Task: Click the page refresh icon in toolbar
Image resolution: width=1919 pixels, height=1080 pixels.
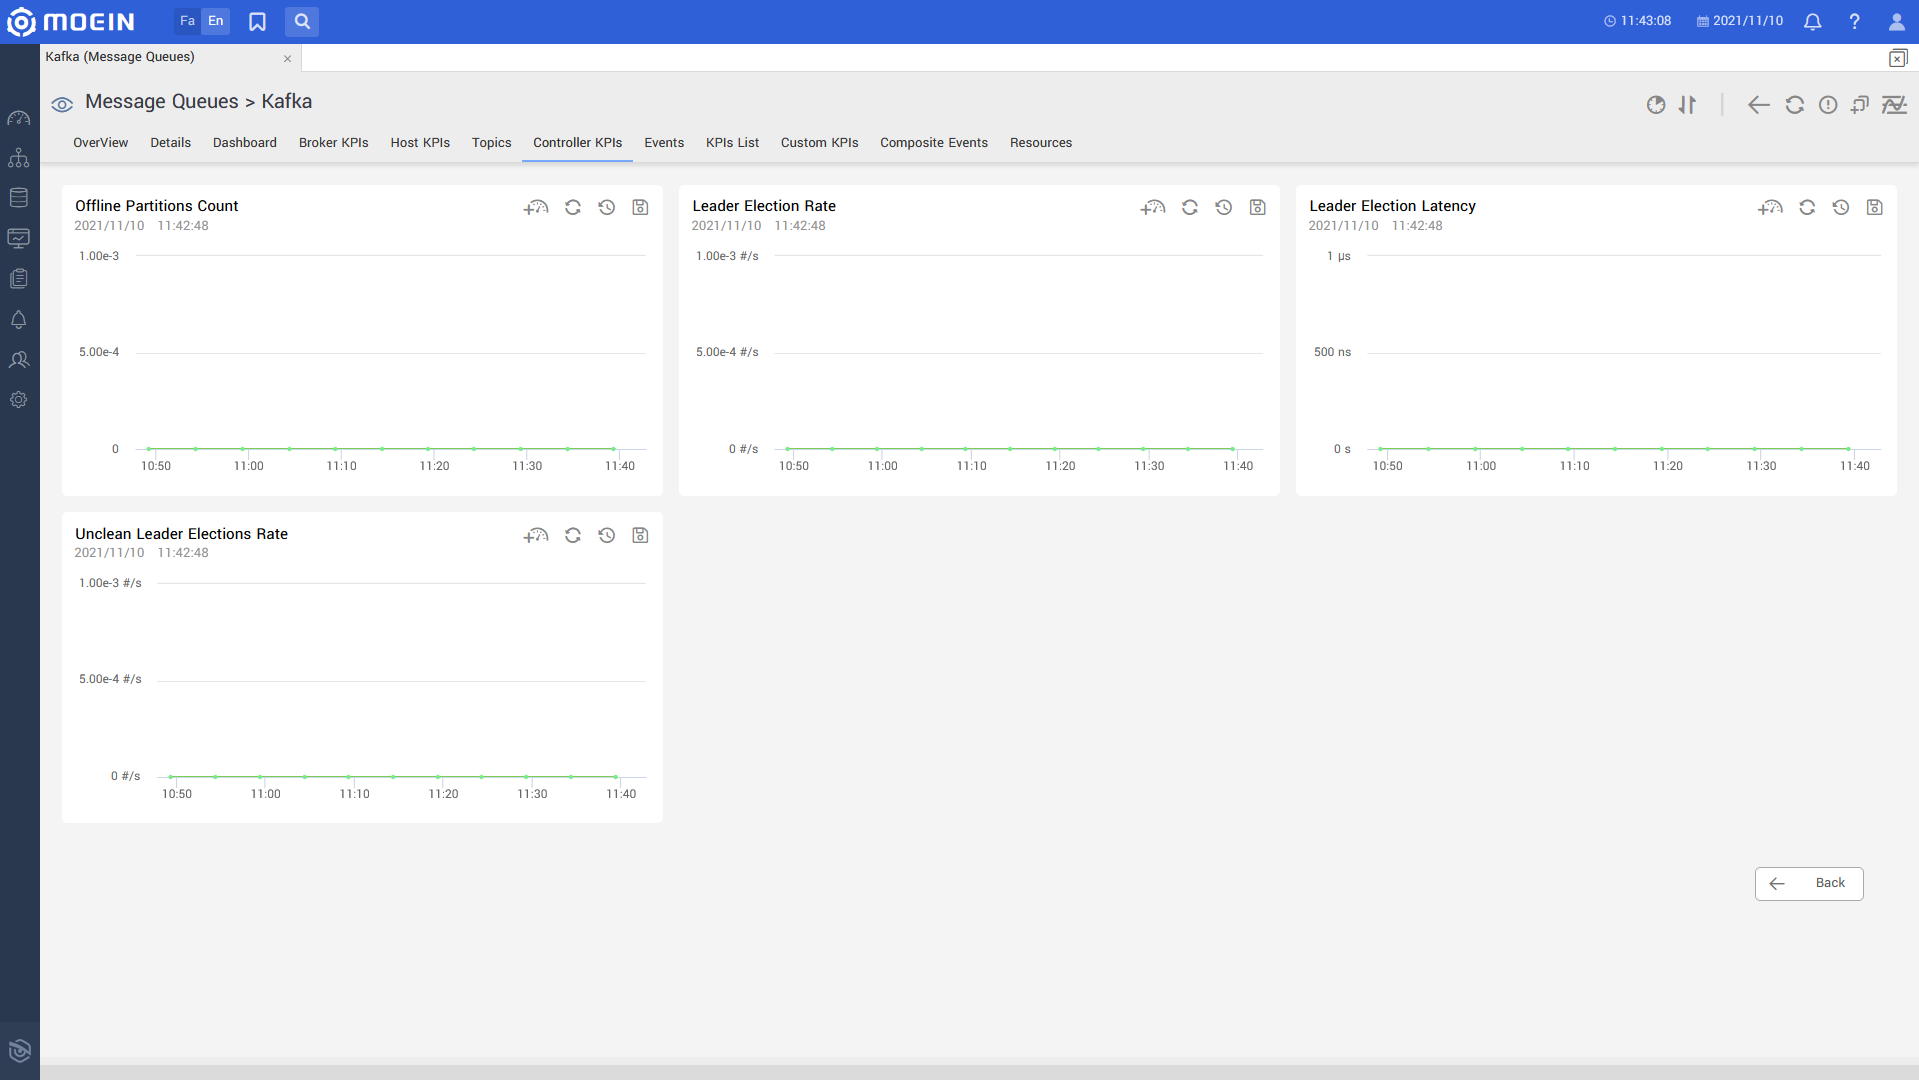Action: 1795,105
